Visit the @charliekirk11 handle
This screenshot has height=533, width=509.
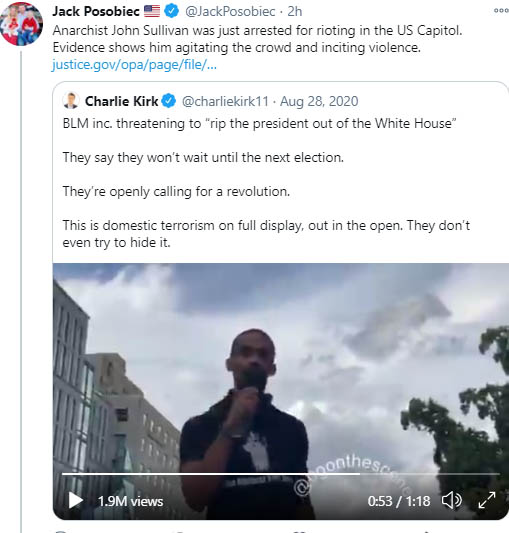click(x=225, y=101)
